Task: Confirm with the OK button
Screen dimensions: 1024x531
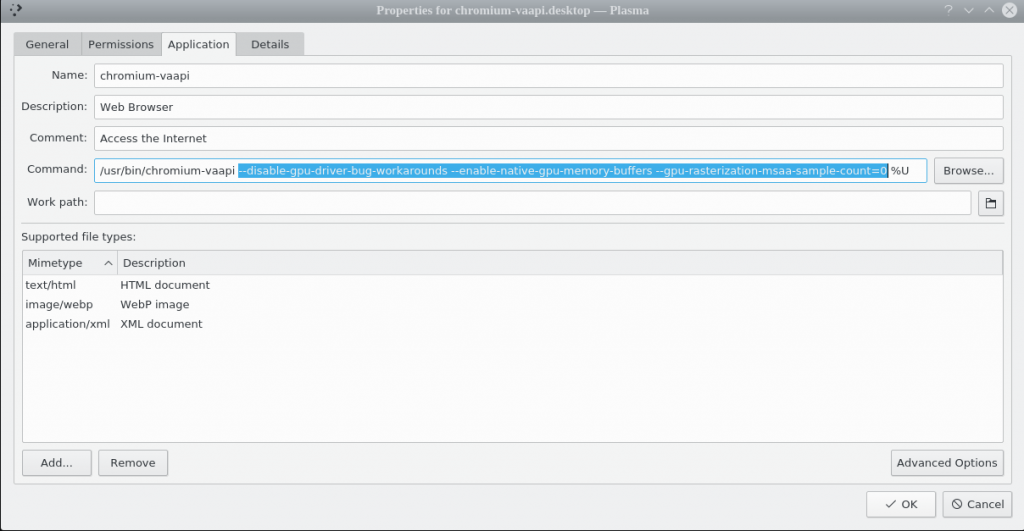Action: (x=900, y=505)
